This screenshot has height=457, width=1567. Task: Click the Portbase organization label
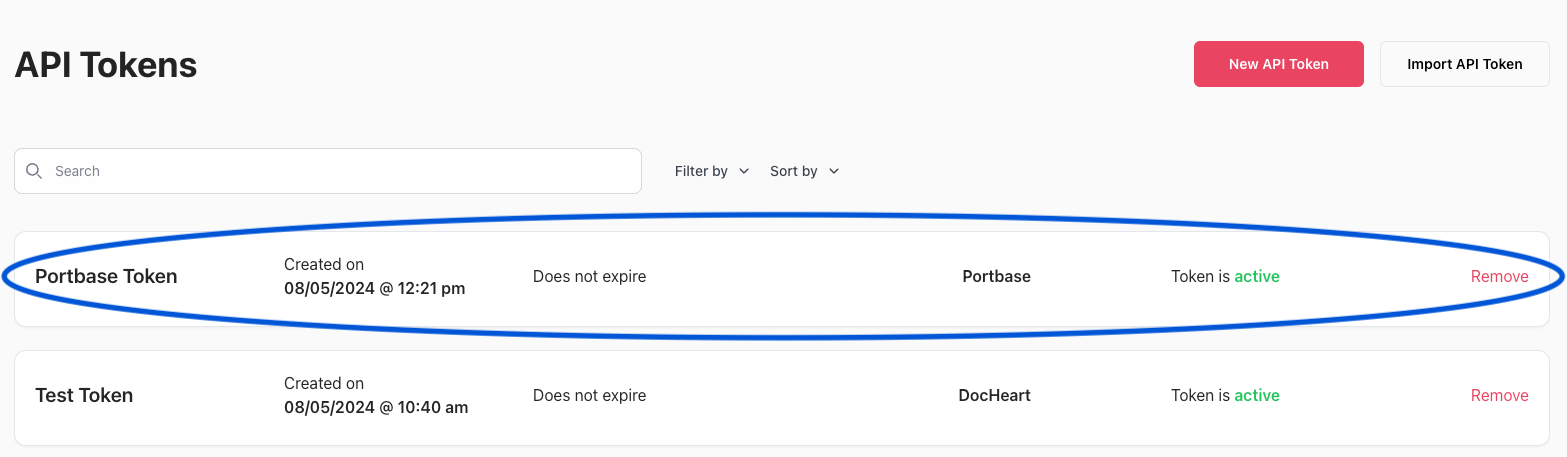pyautogui.click(x=996, y=277)
